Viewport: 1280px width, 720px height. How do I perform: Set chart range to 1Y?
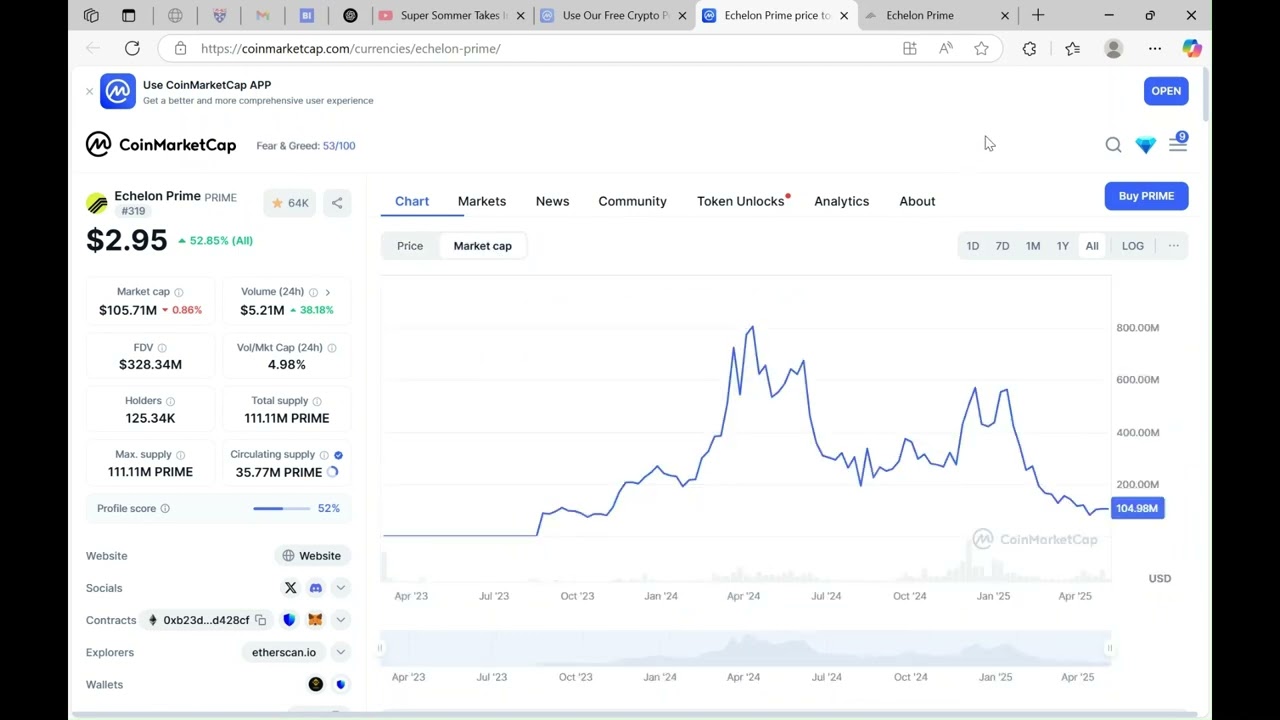tap(1063, 246)
